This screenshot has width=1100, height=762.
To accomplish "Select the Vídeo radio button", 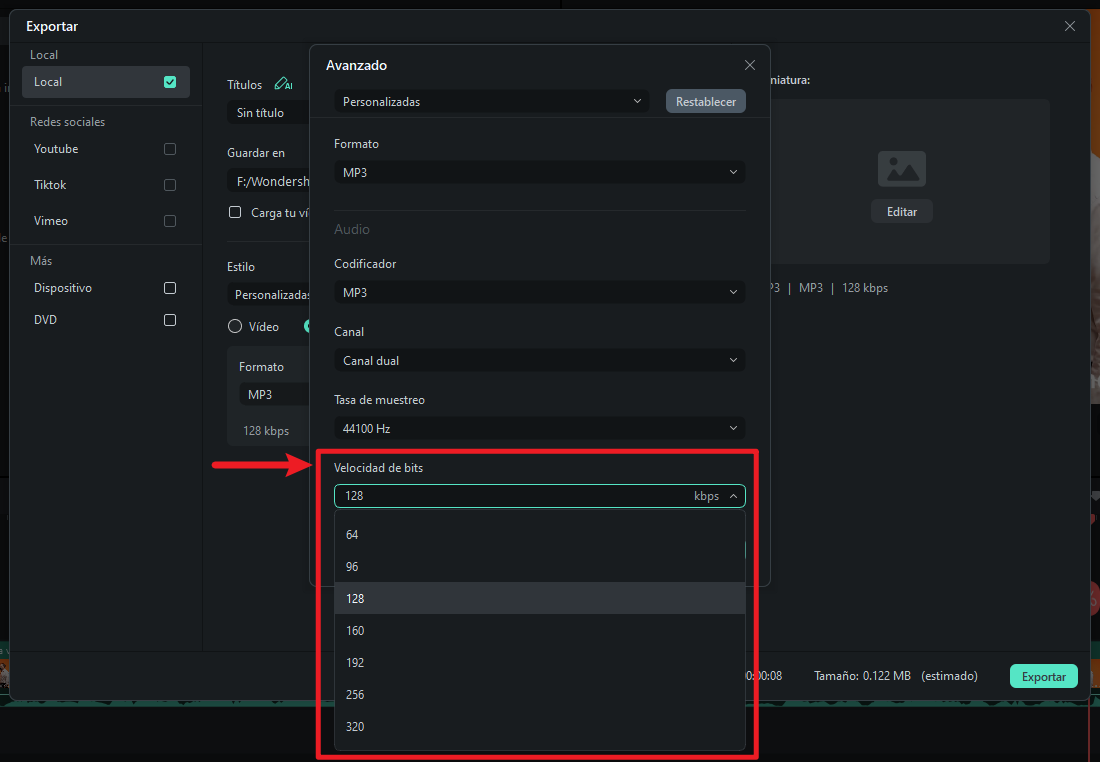I will 235,326.
